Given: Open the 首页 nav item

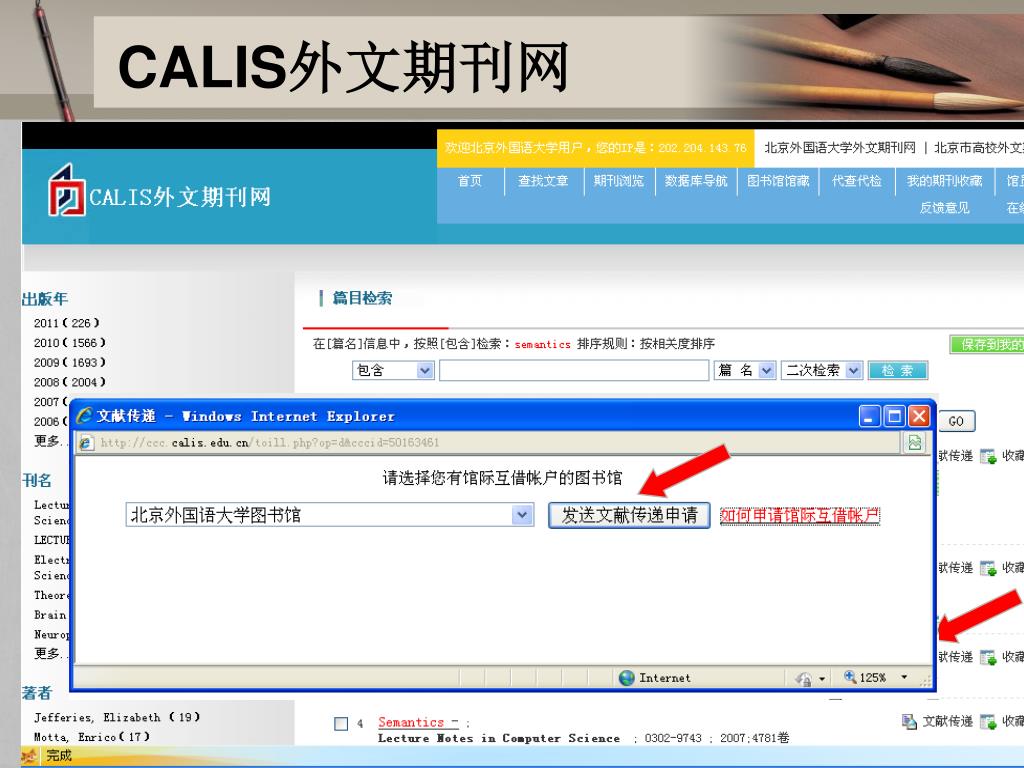Looking at the screenshot, I should click(x=470, y=181).
